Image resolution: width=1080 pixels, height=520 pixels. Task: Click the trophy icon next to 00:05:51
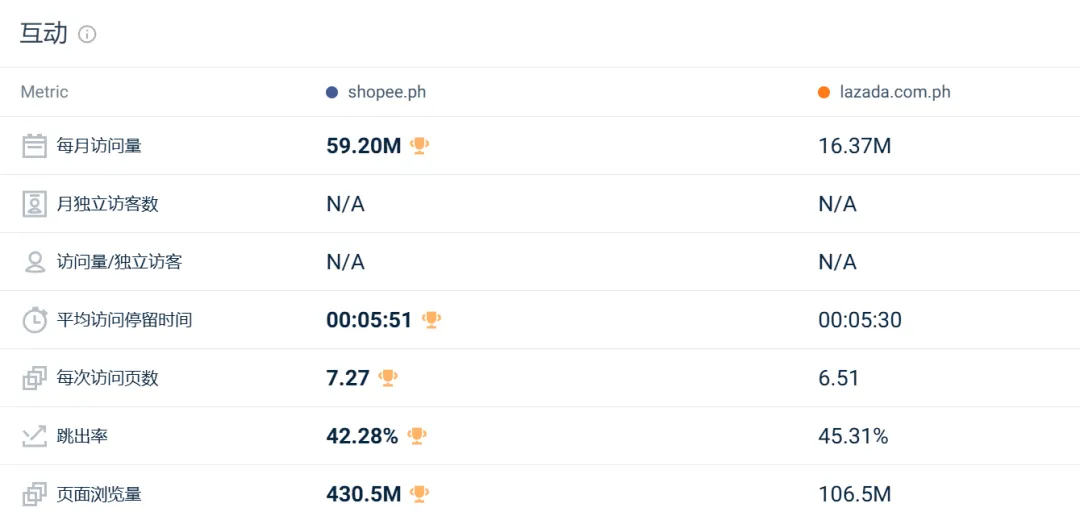coord(431,320)
